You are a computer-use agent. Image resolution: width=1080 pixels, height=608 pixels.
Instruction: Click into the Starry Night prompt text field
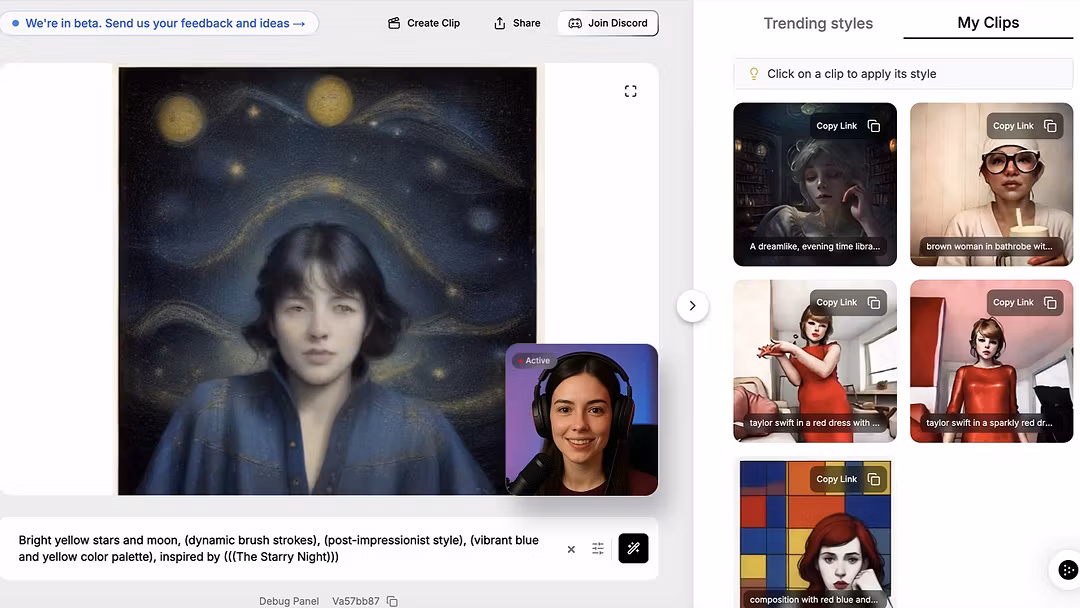click(280, 548)
